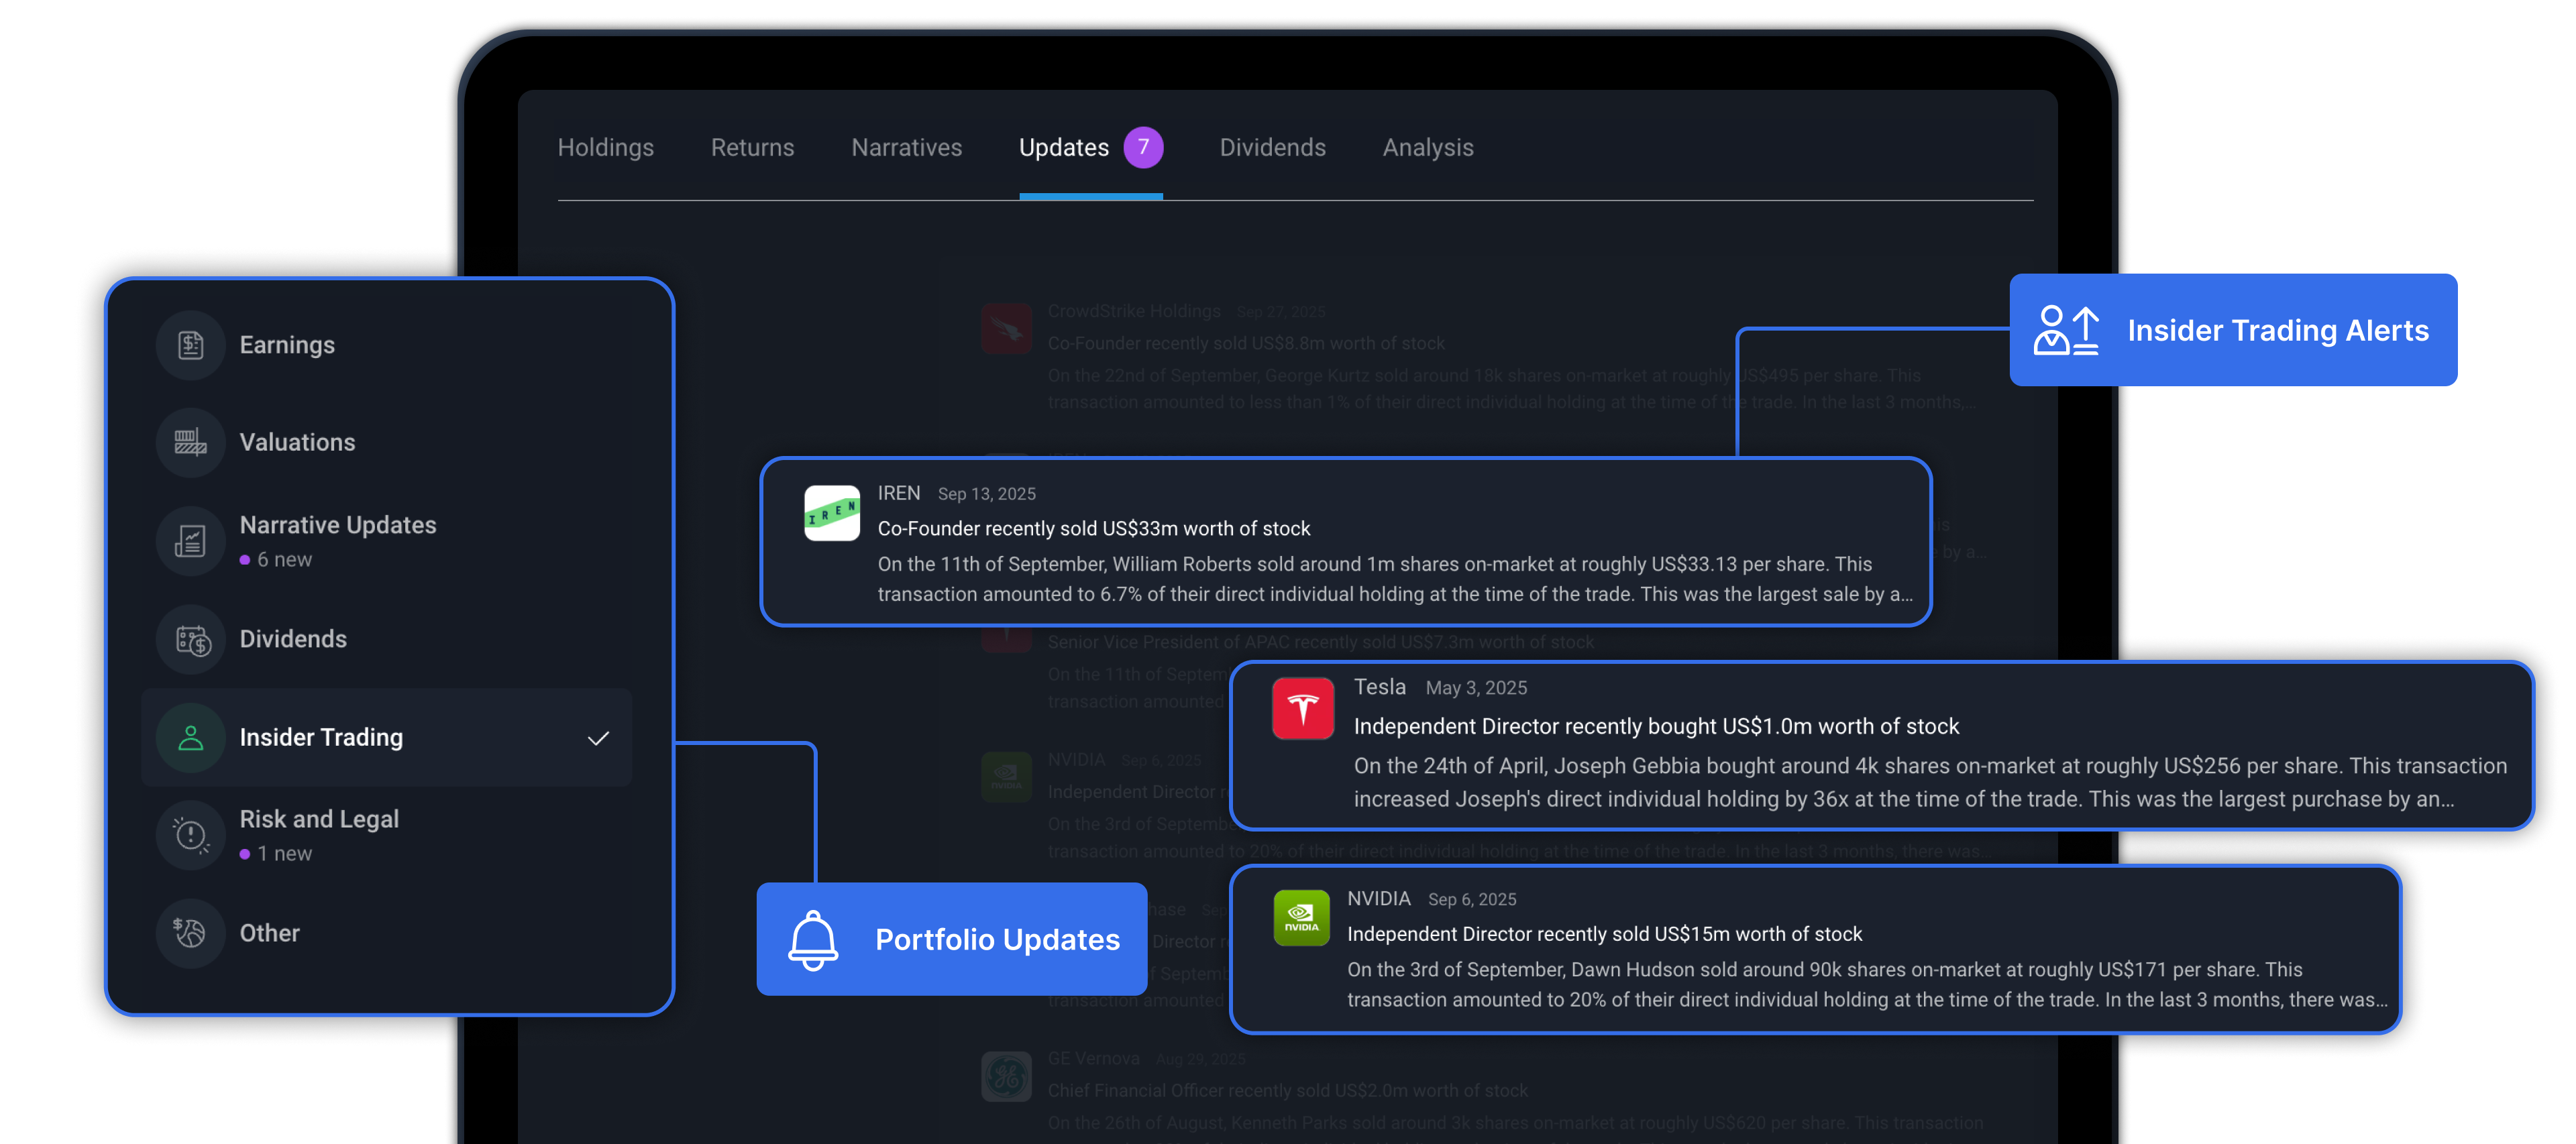Select the Narrative Updates filter option

pos(338,525)
